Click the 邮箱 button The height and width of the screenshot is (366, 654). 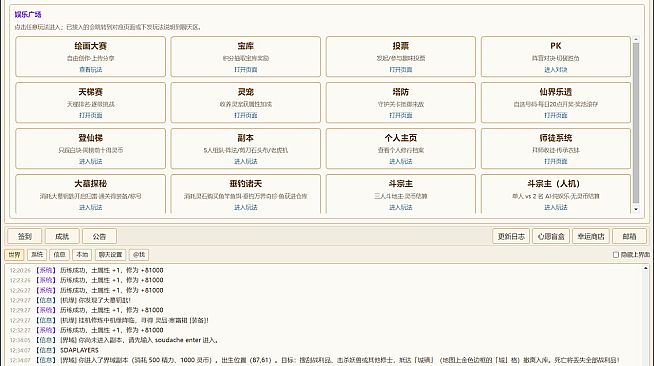629,236
